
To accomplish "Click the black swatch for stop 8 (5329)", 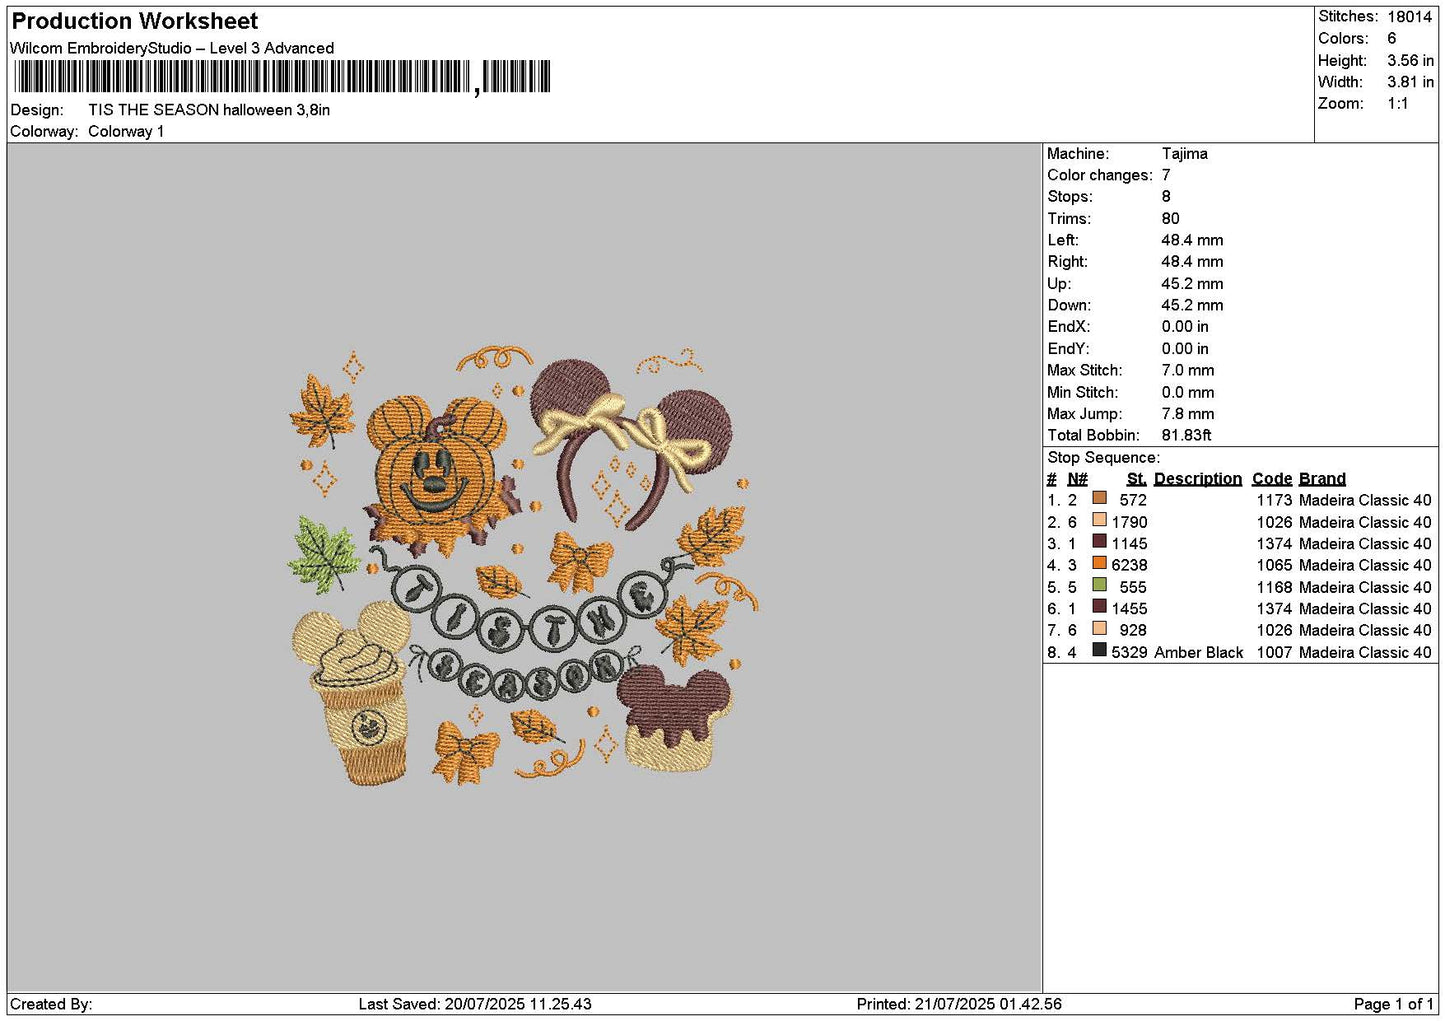I will pos(1100,650).
